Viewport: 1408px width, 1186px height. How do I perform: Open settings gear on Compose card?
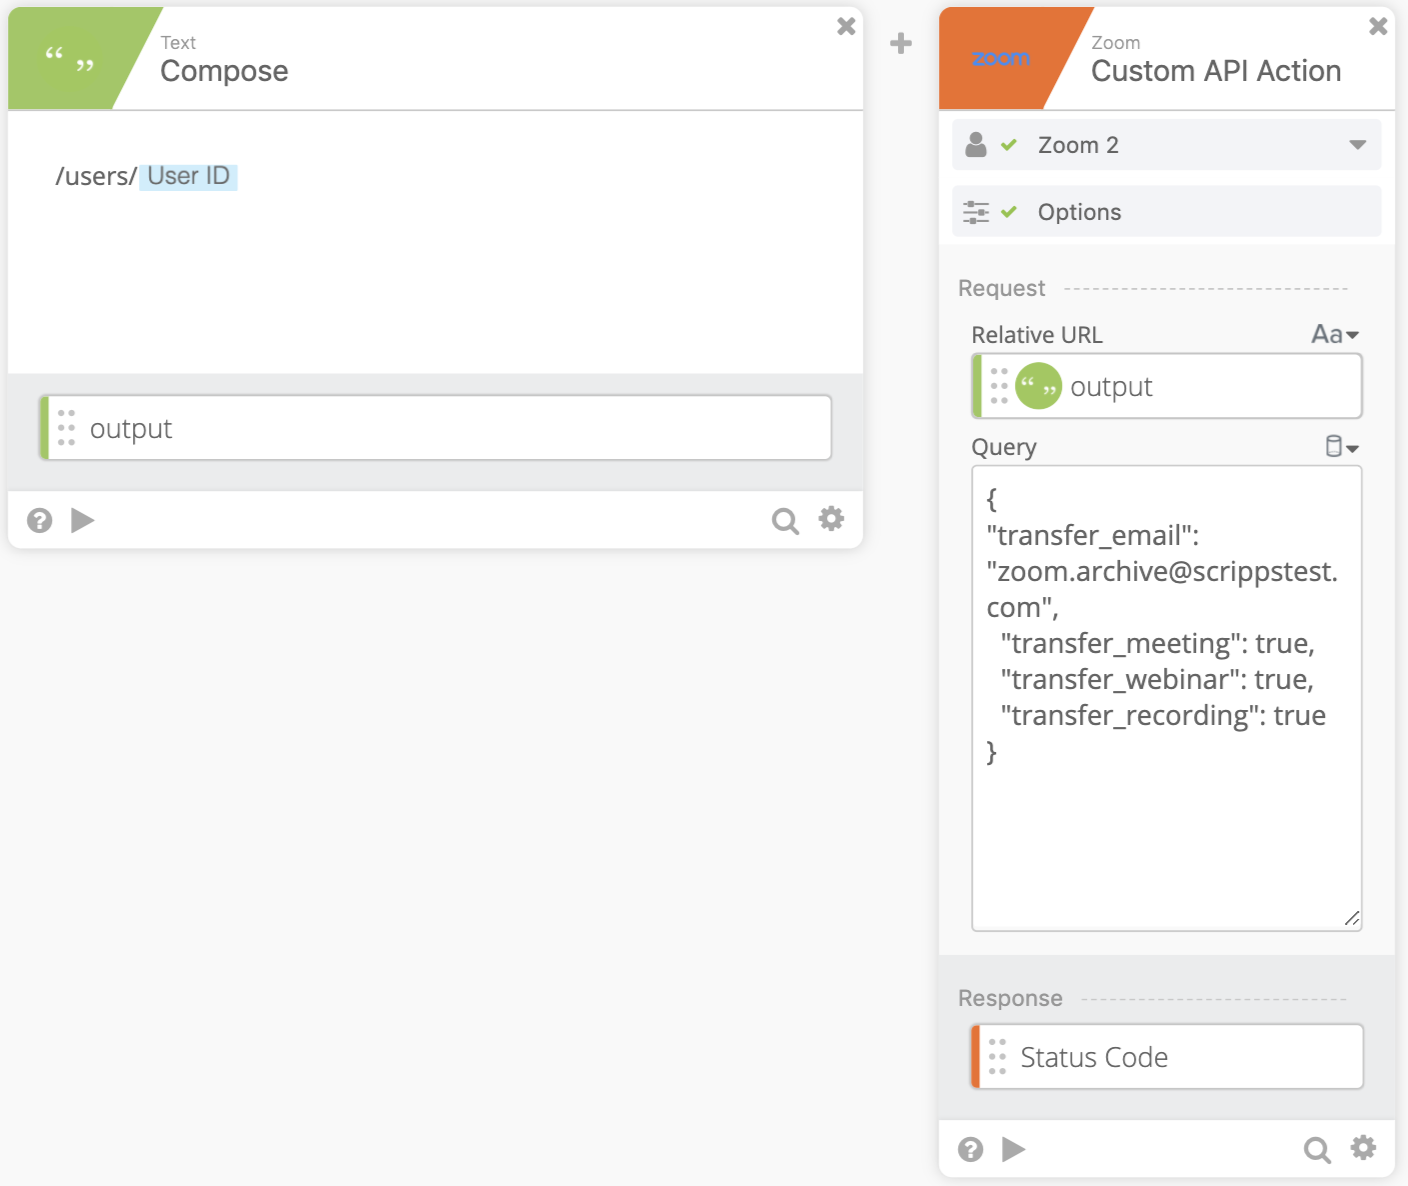[832, 519]
